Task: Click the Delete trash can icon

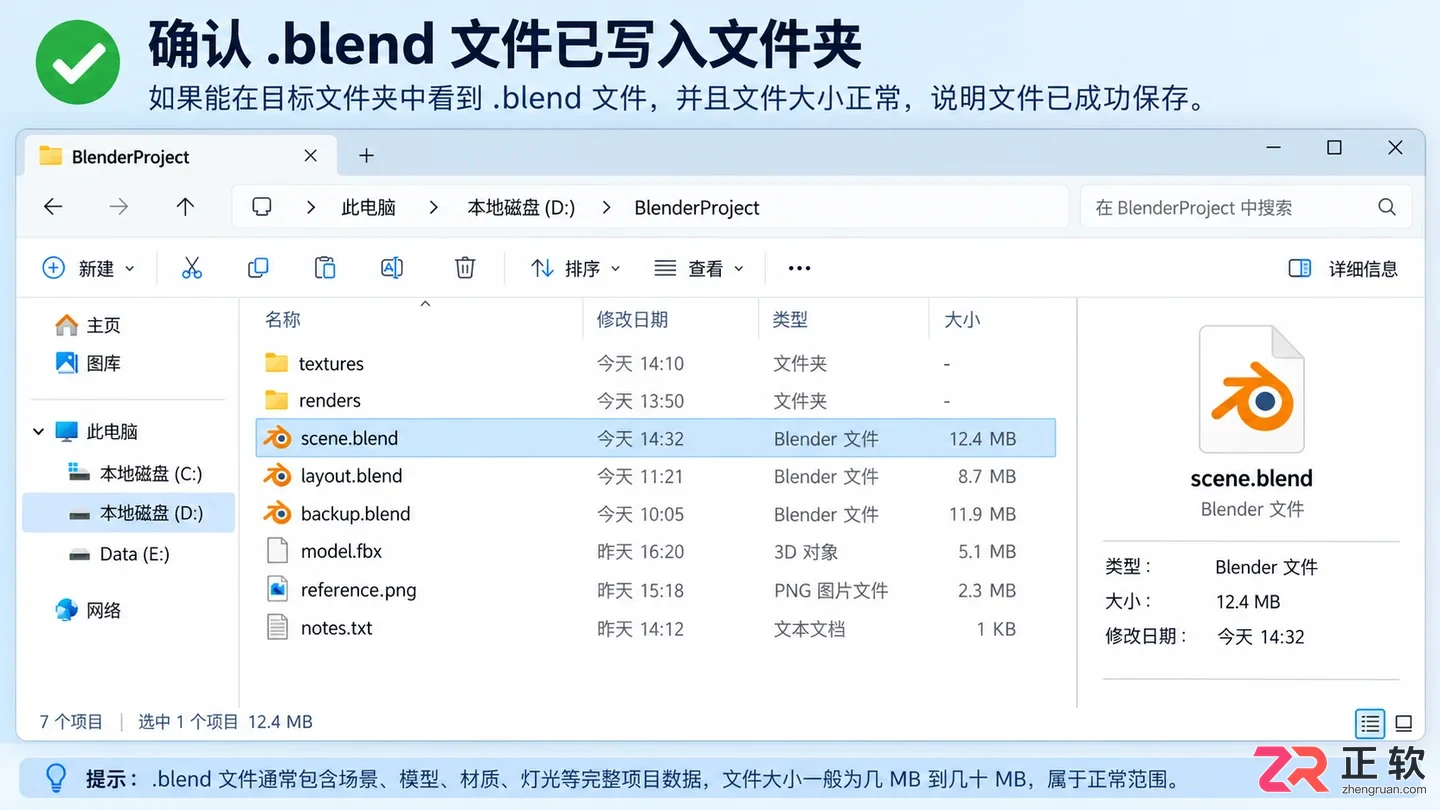Action: coord(465,268)
